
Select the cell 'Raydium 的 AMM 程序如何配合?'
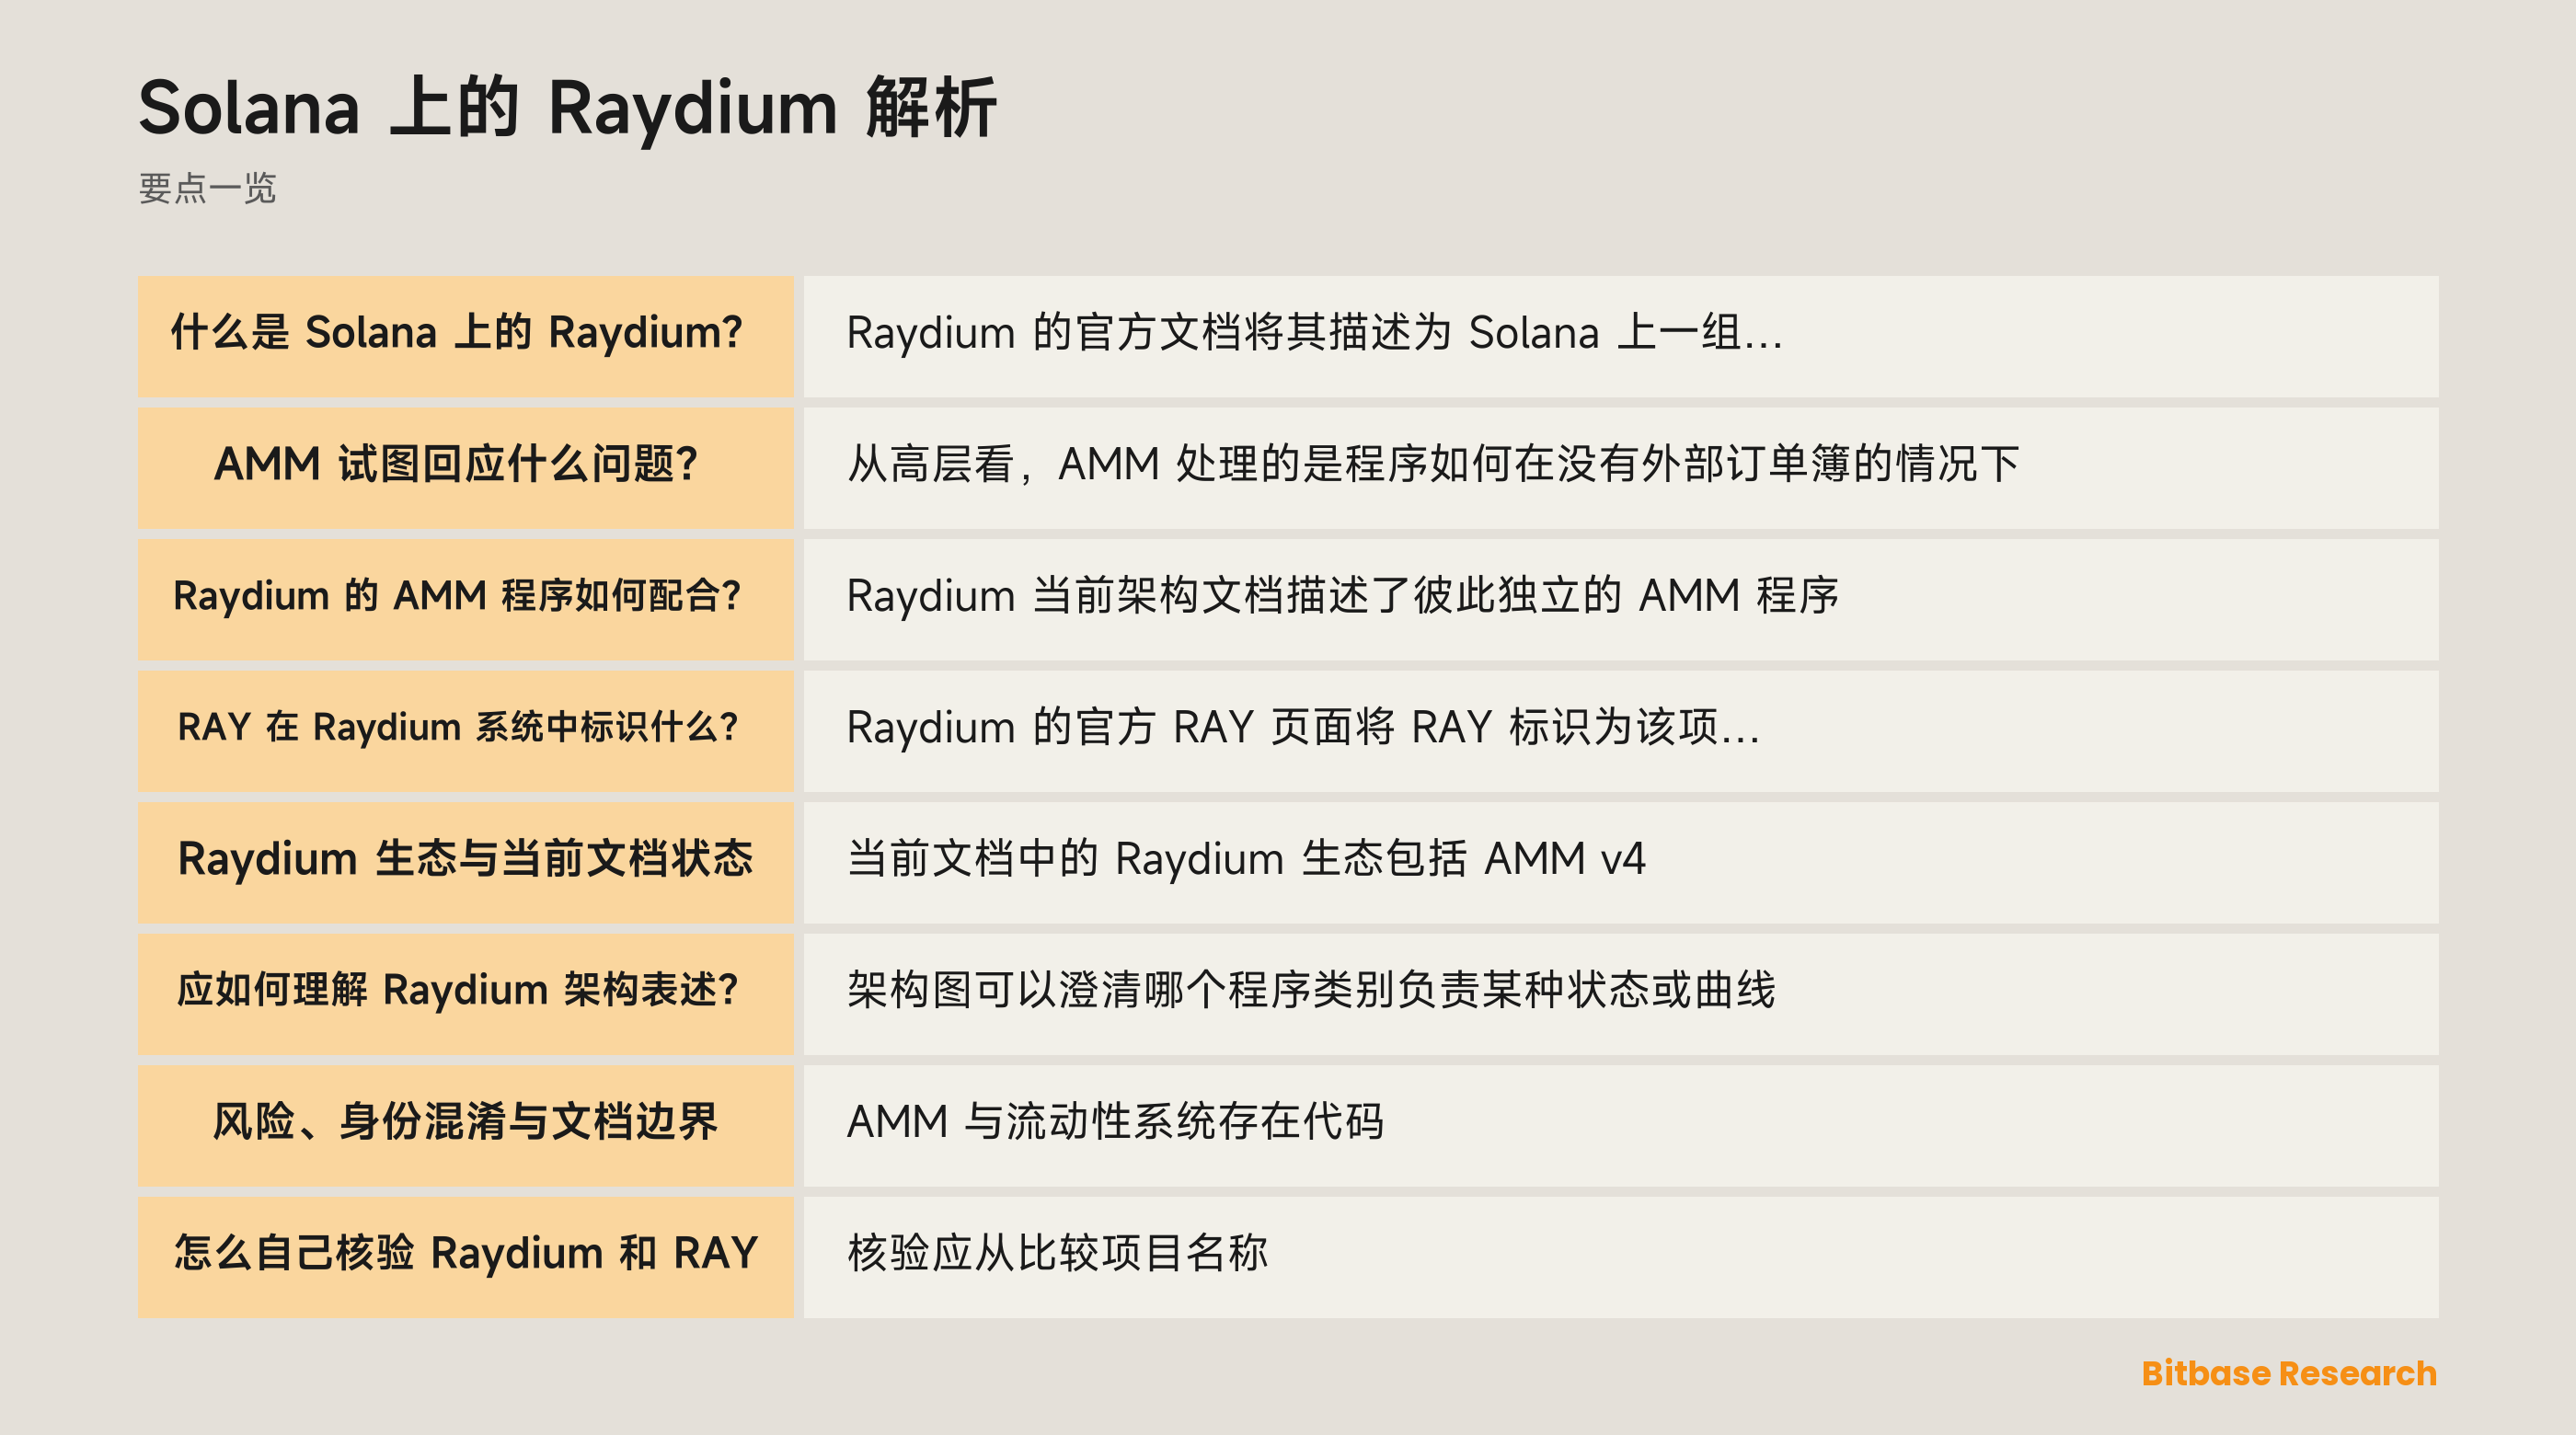pyautogui.click(x=465, y=599)
